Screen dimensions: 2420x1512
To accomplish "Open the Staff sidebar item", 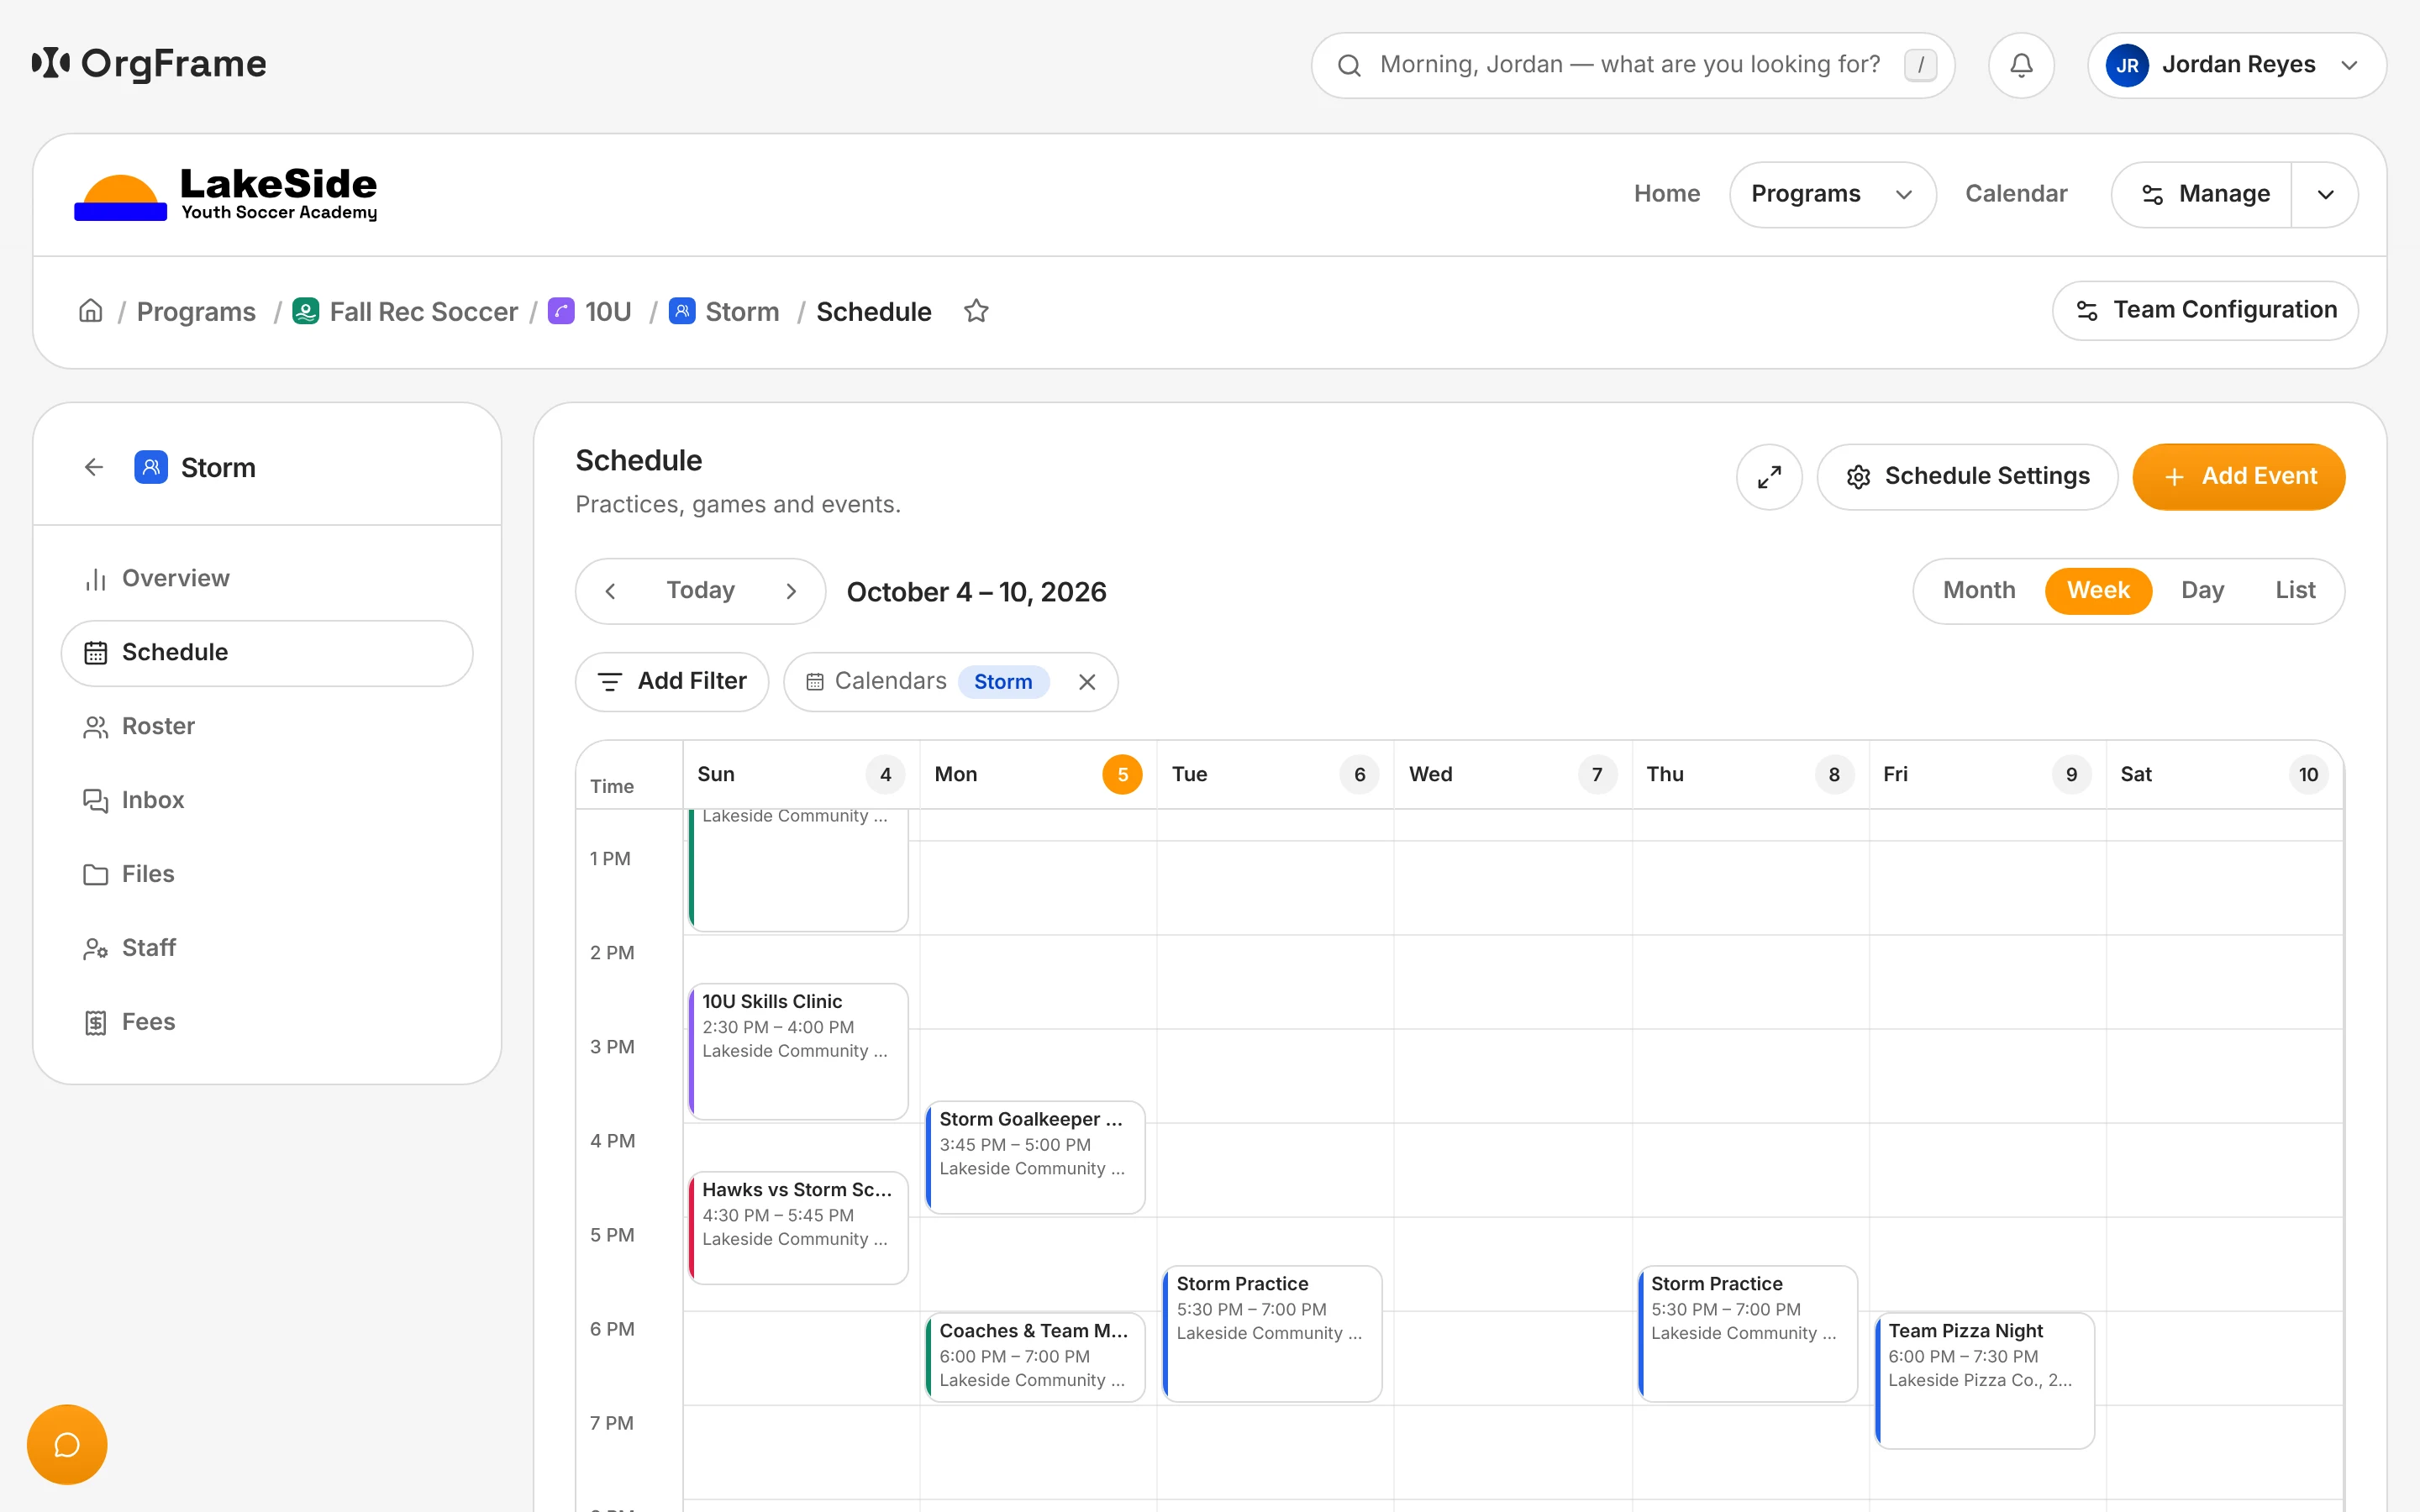I will [x=267, y=948].
